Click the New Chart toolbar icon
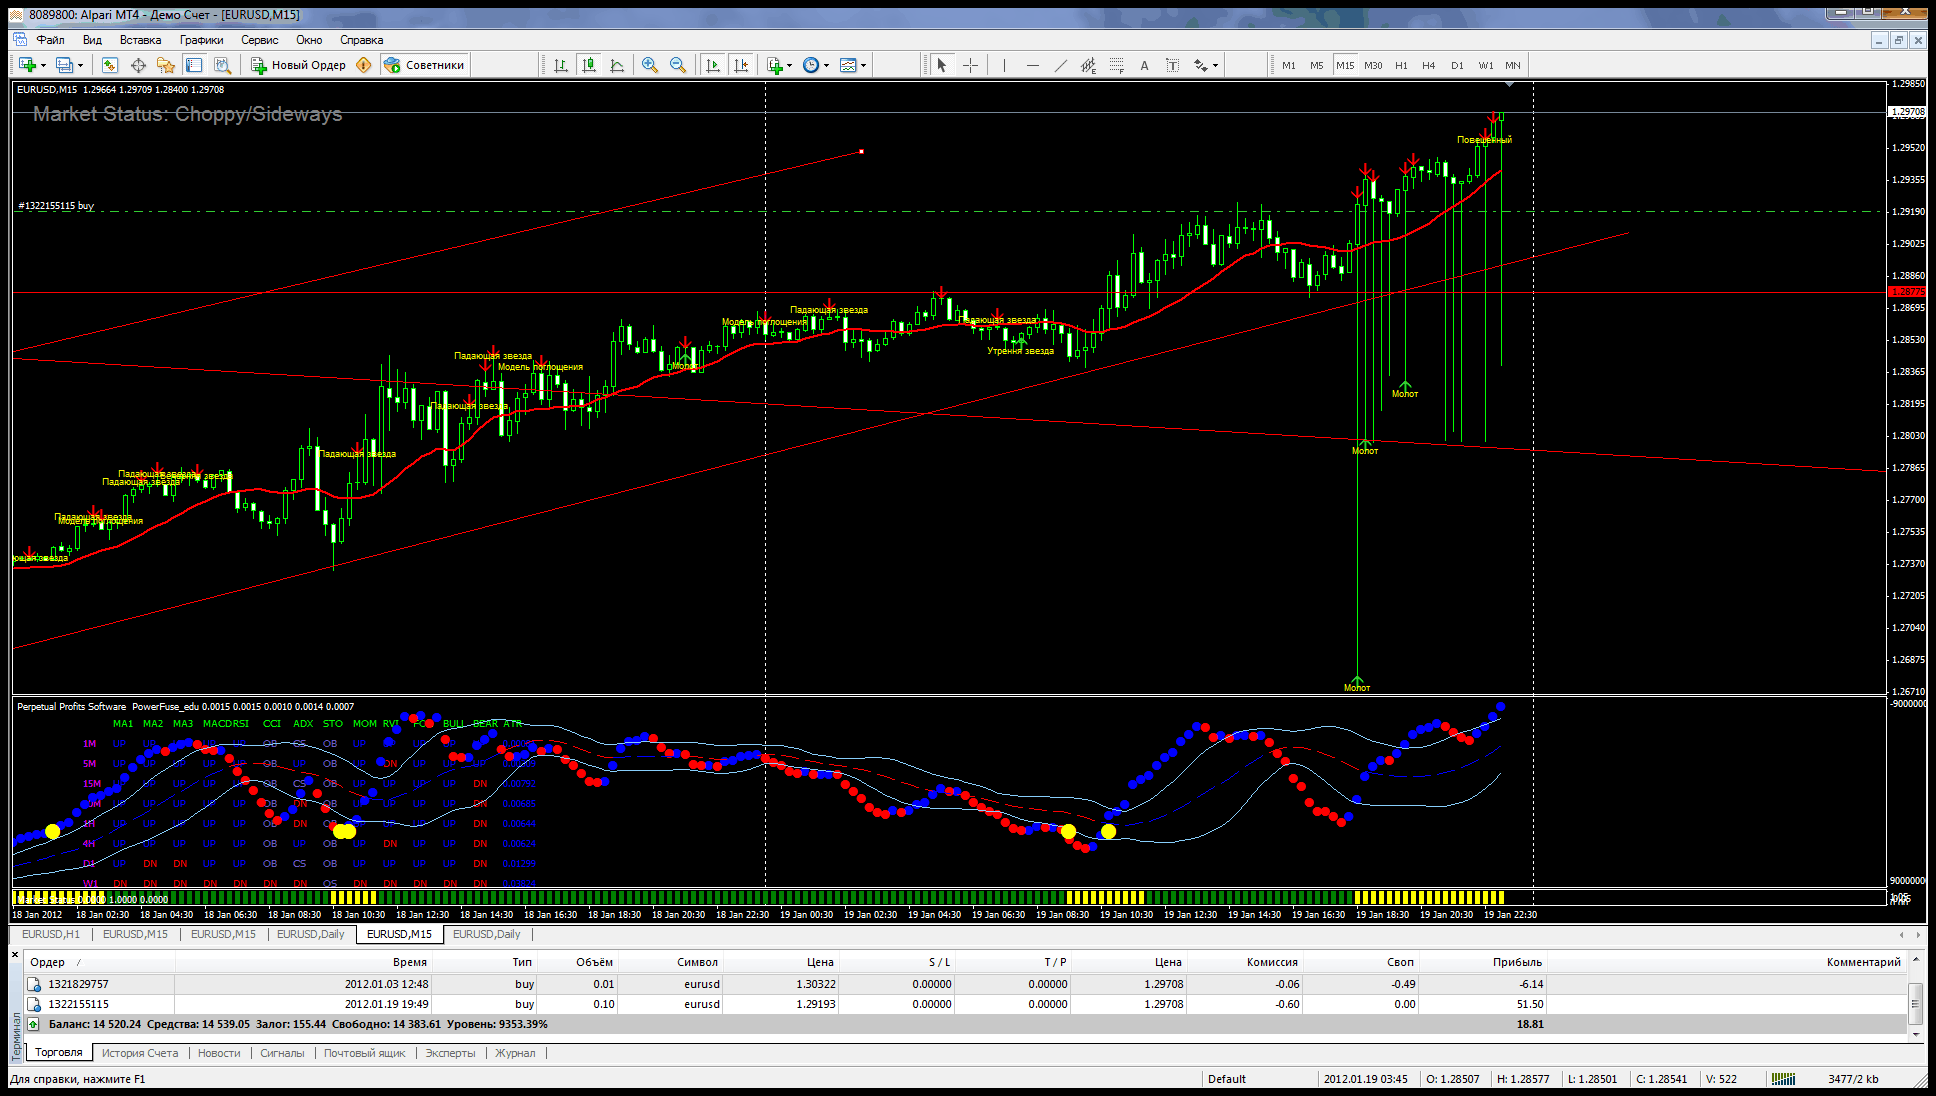Screen dimensions: 1936x1096 [x=27, y=65]
